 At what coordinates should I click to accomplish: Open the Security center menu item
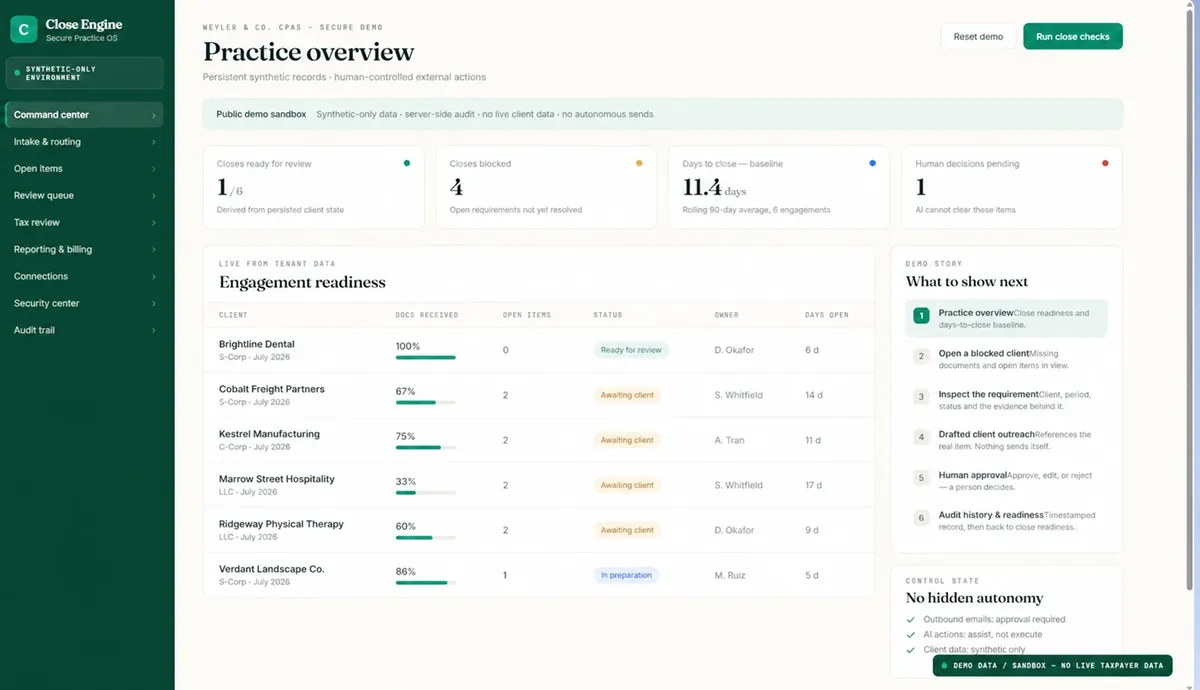tap(84, 303)
